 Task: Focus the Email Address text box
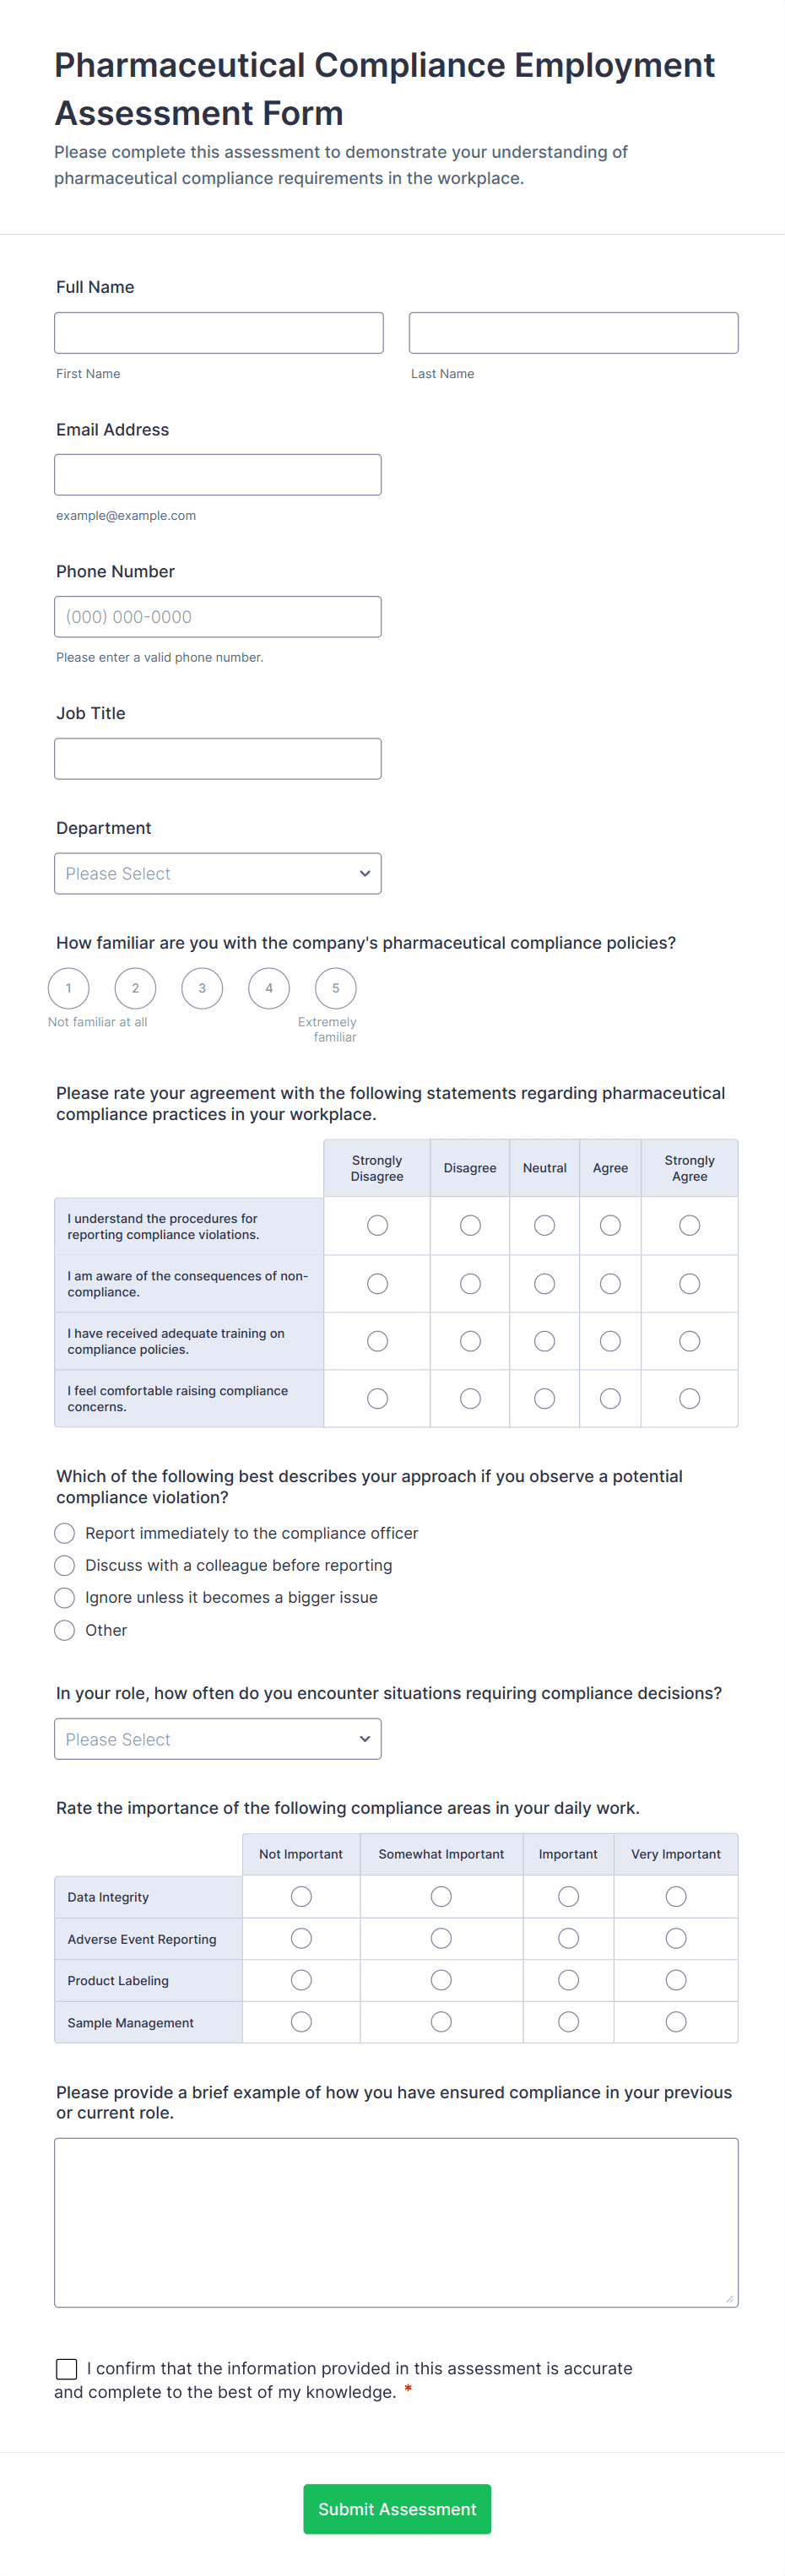pos(217,475)
